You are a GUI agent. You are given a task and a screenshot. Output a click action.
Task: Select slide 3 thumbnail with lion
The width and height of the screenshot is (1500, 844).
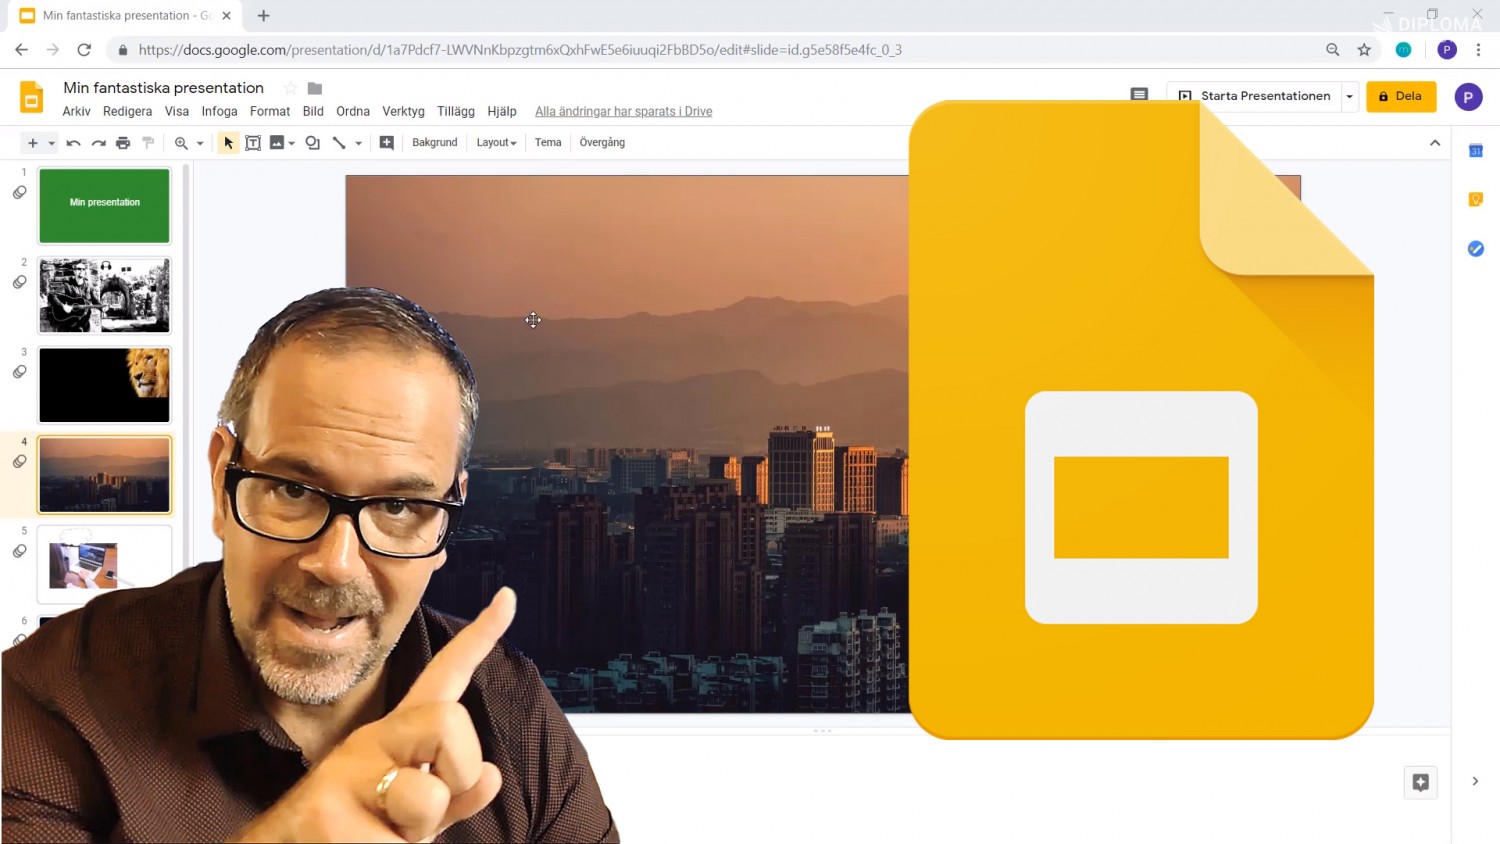[105, 385]
